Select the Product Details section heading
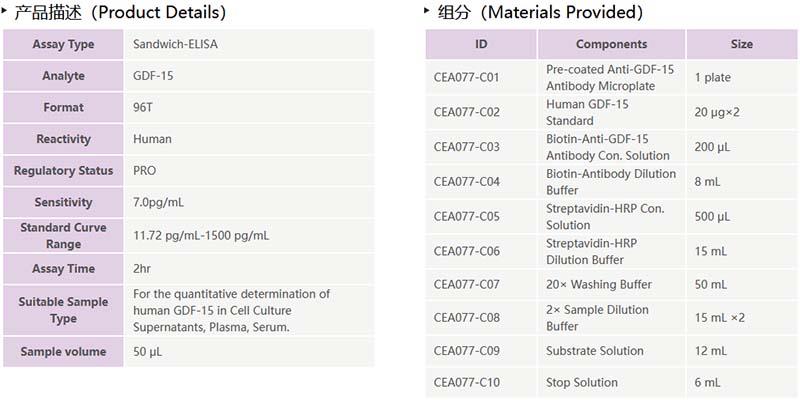Image resolution: width=800 pixels, height=400 pixels. 120,13
